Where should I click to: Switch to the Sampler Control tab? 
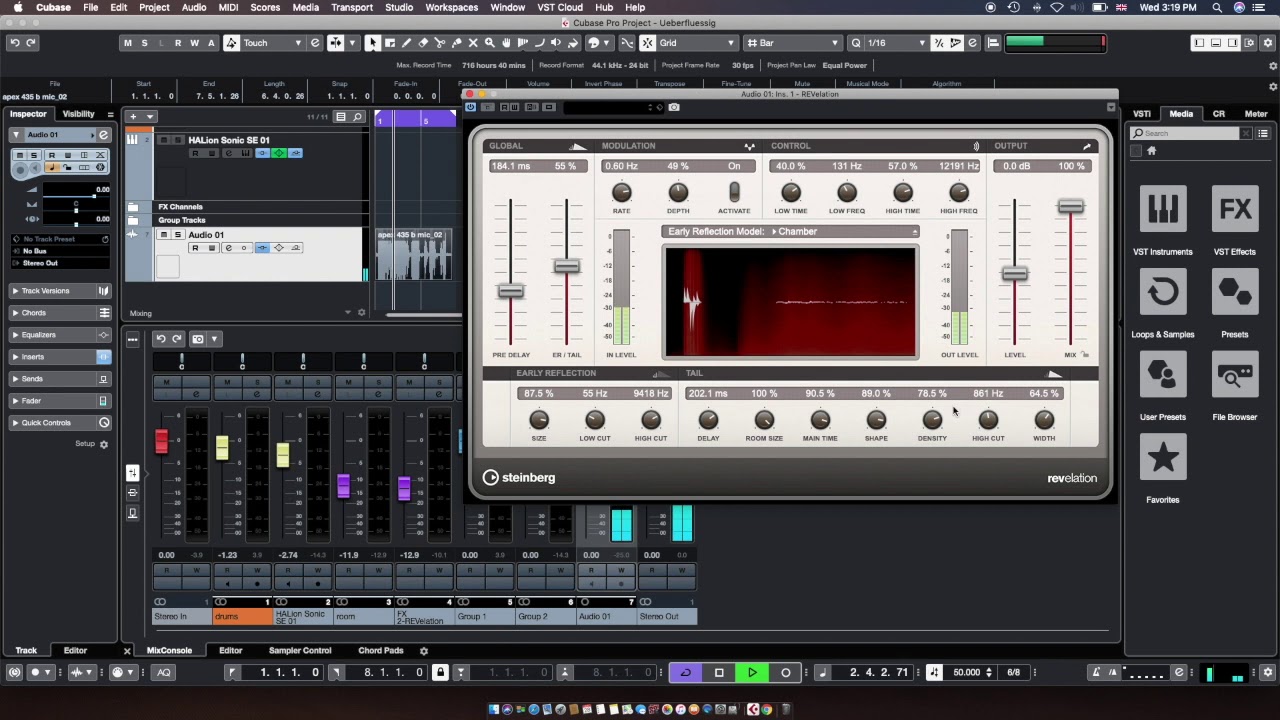(300, 651)
